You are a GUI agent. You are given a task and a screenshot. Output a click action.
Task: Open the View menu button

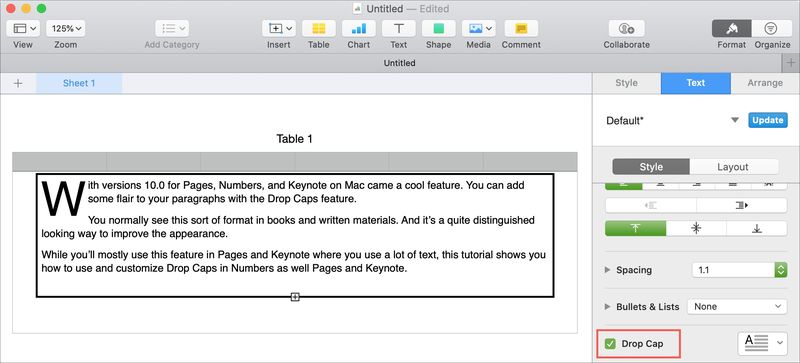pos(23,29)
